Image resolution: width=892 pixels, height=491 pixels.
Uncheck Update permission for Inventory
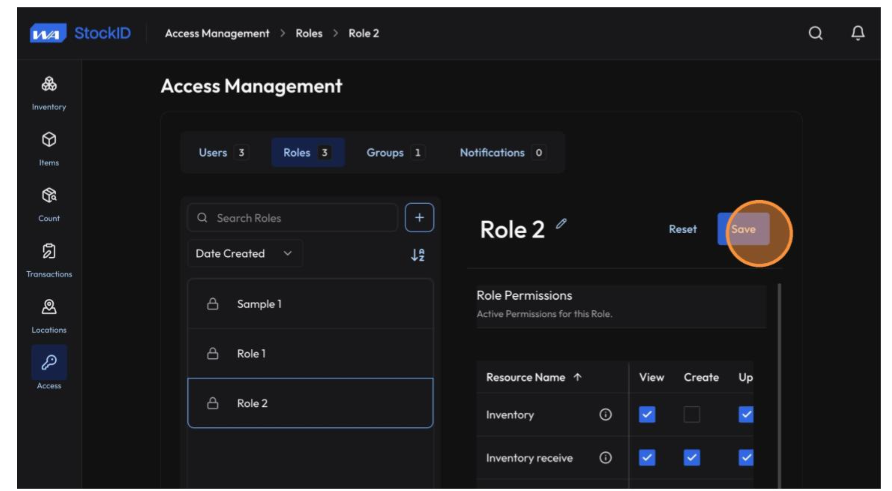pos(745,414)
